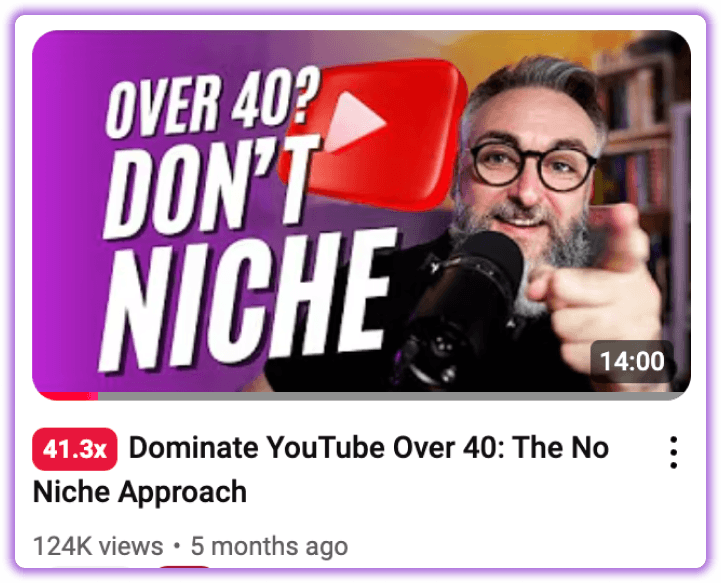The height and width of the screenshot is (583, 721).
Task: Click the red watched portion of progress bar
Action: click(x=69, y=395)
